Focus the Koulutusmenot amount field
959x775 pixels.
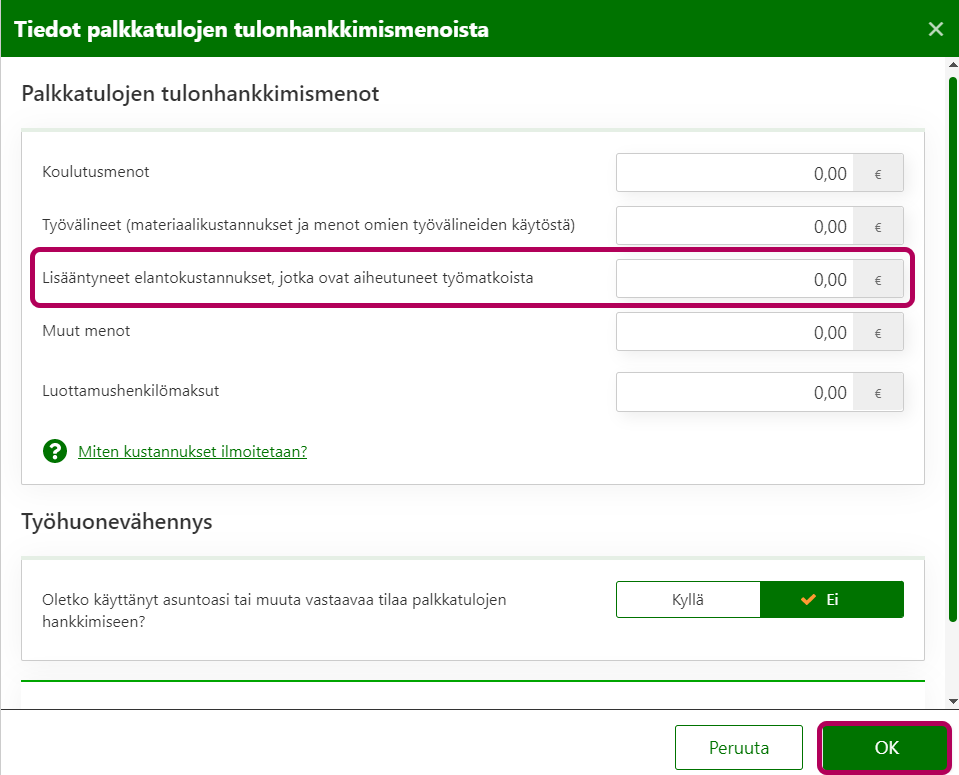(x=735, y=173)
